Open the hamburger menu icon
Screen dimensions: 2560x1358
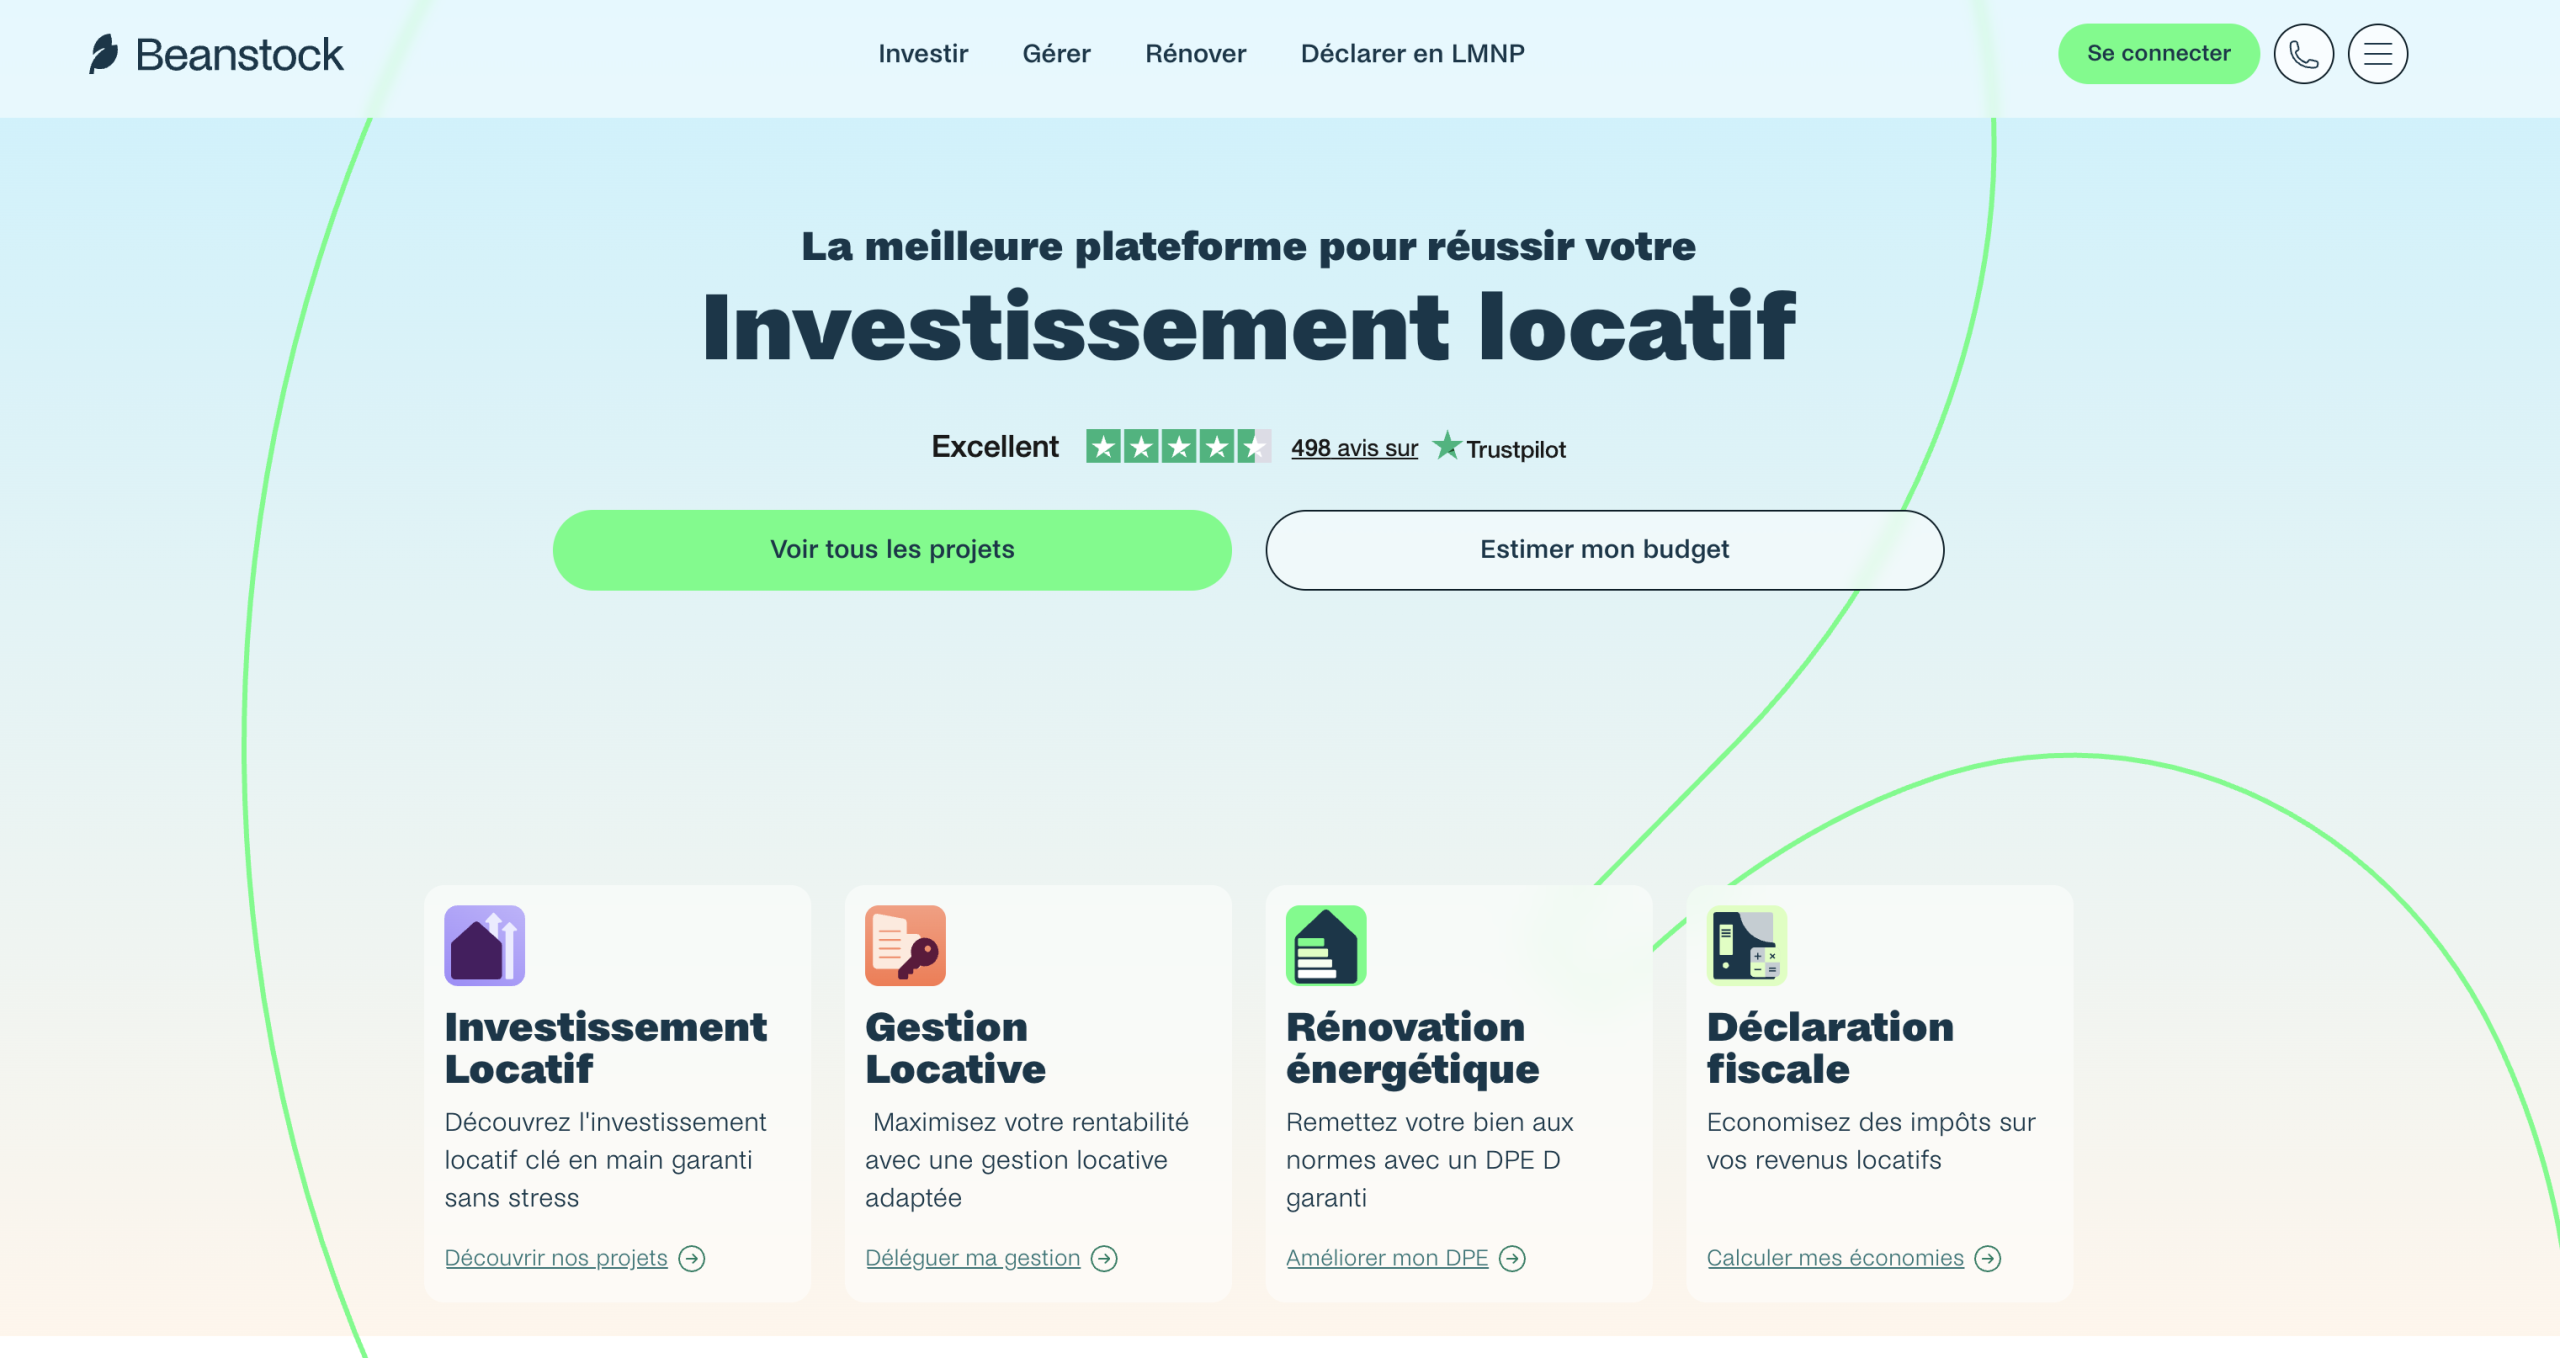point(2377,54)
